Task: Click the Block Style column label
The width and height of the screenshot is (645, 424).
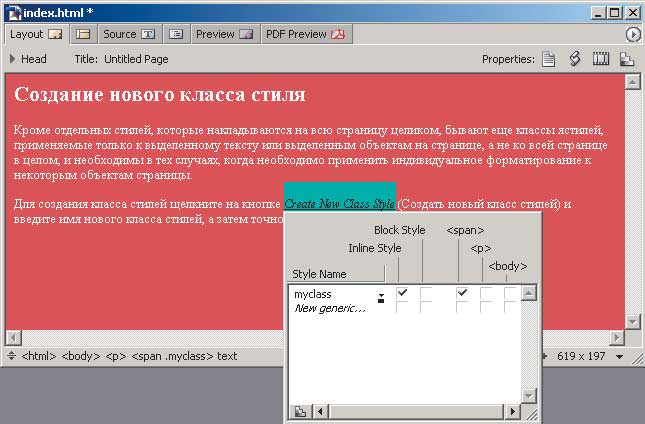Action: (x=399, y=230)
